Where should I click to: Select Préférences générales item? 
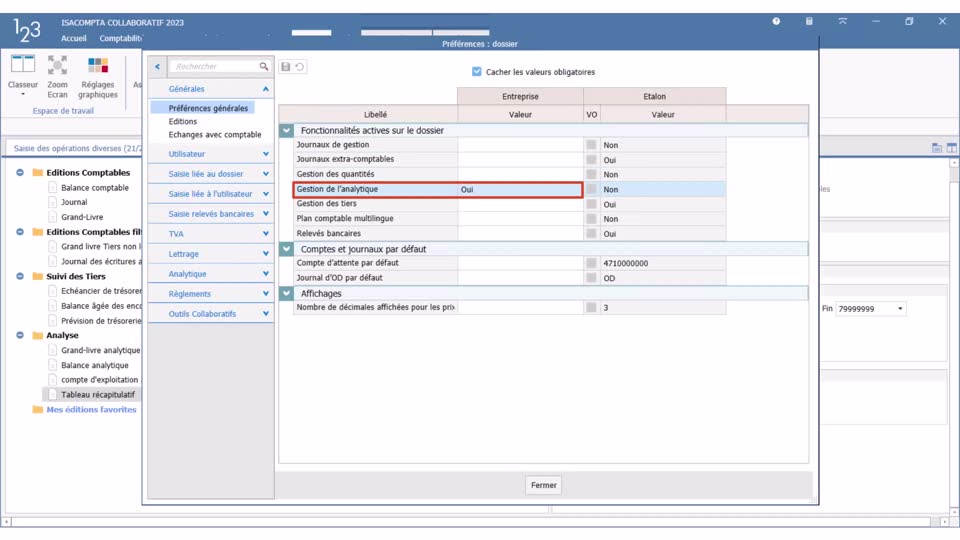pyautogui.click(x=208, y=108)
